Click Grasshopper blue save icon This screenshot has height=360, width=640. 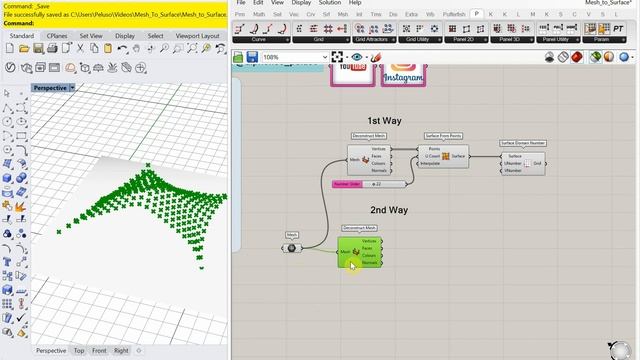click(x=252, y=57)
